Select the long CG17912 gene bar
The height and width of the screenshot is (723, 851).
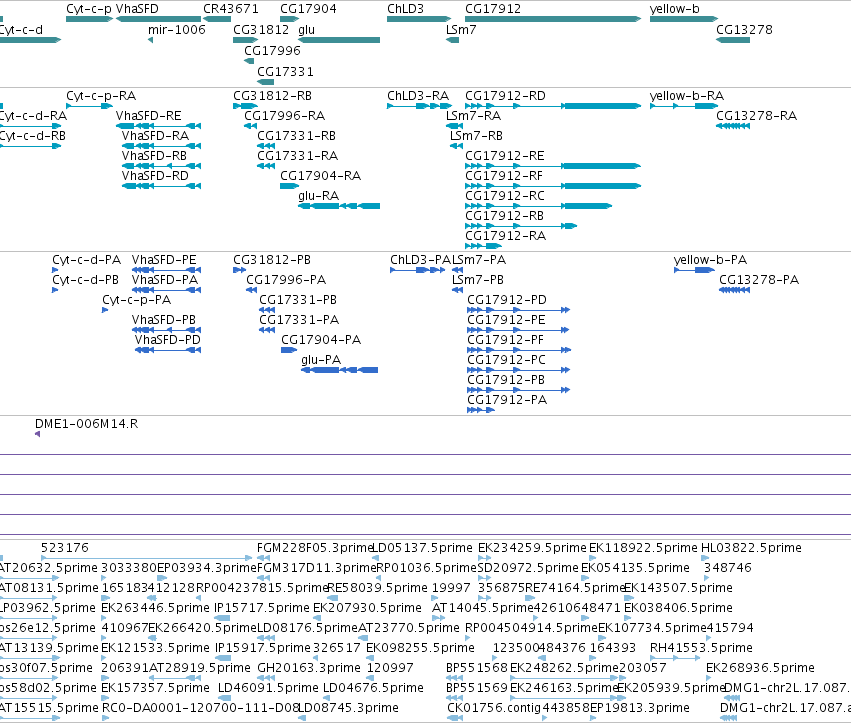tap(553, 19)
